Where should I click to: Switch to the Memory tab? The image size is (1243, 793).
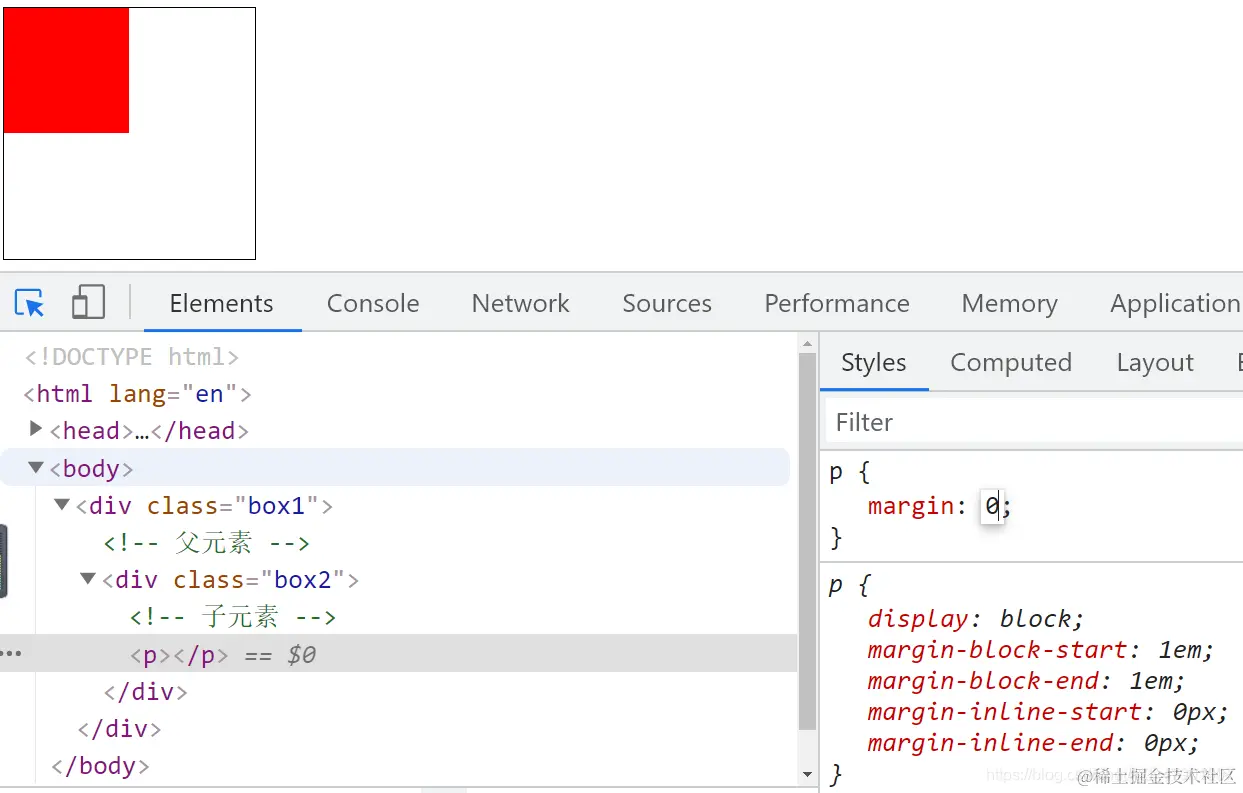[x=1009, y=303]
